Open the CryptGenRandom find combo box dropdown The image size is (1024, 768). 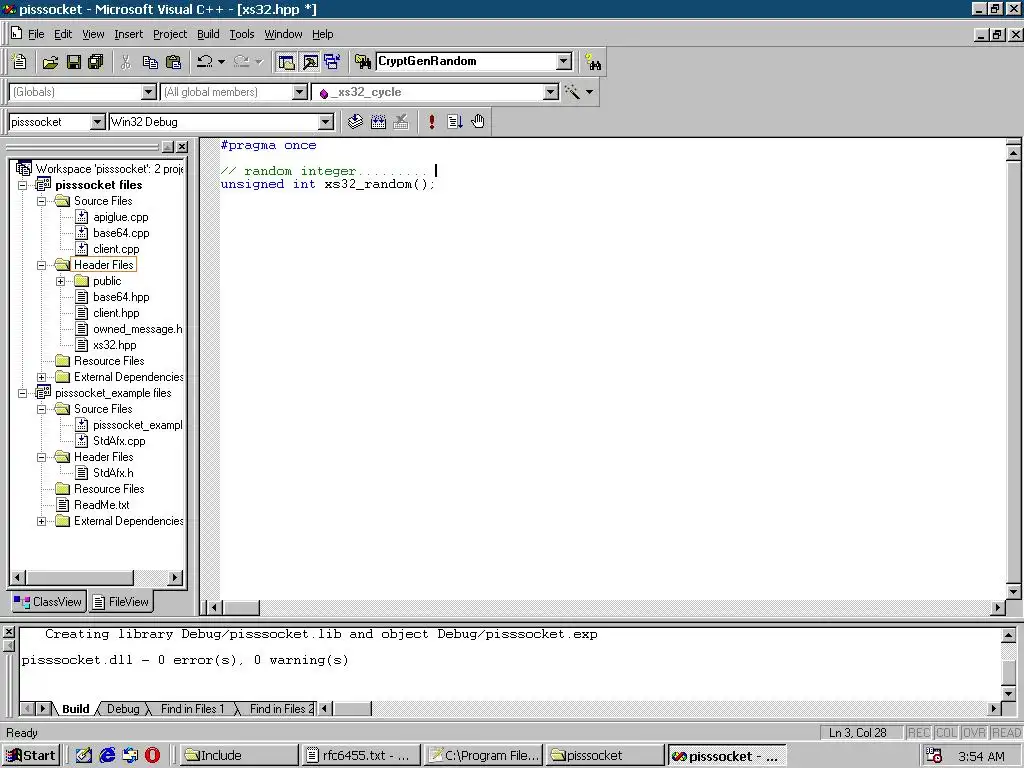564,61
